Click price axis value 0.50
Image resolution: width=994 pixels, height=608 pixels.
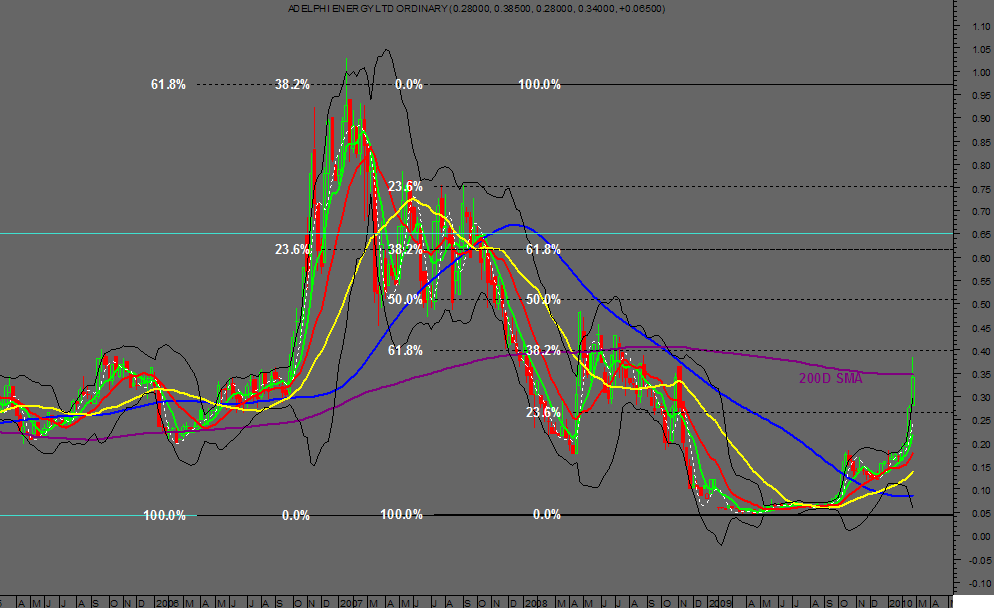[x=981, y=305]
